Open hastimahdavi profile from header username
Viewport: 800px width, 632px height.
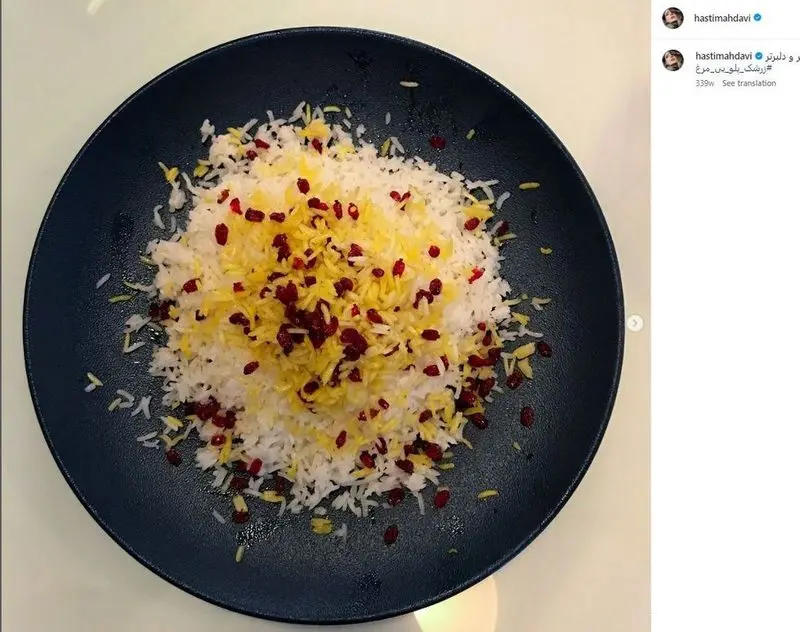click(722, 18)
